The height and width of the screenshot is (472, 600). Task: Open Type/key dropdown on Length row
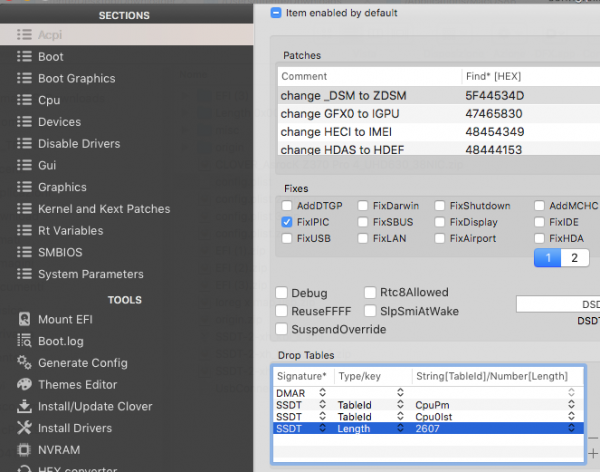click(x=400, y=428)
